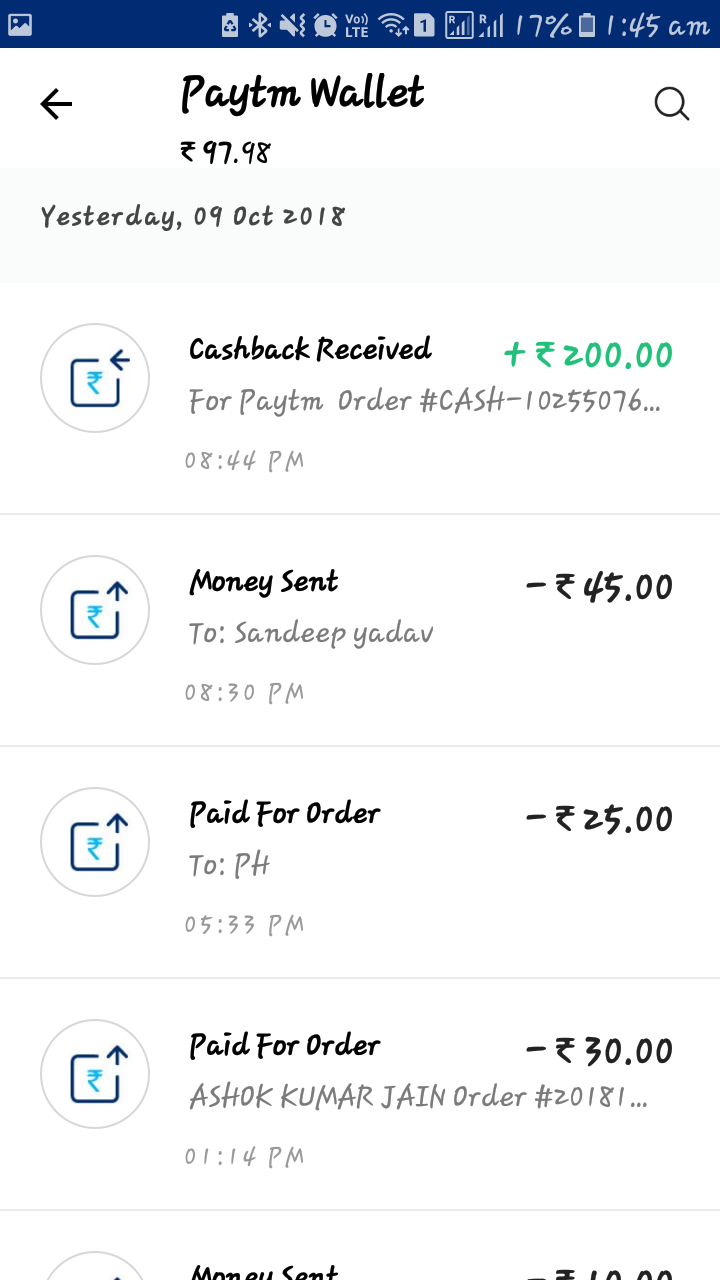Tap the Cashback Received transaction icon
The height and width of the screenshot is (1280, 720).
[x=95, y=378]
